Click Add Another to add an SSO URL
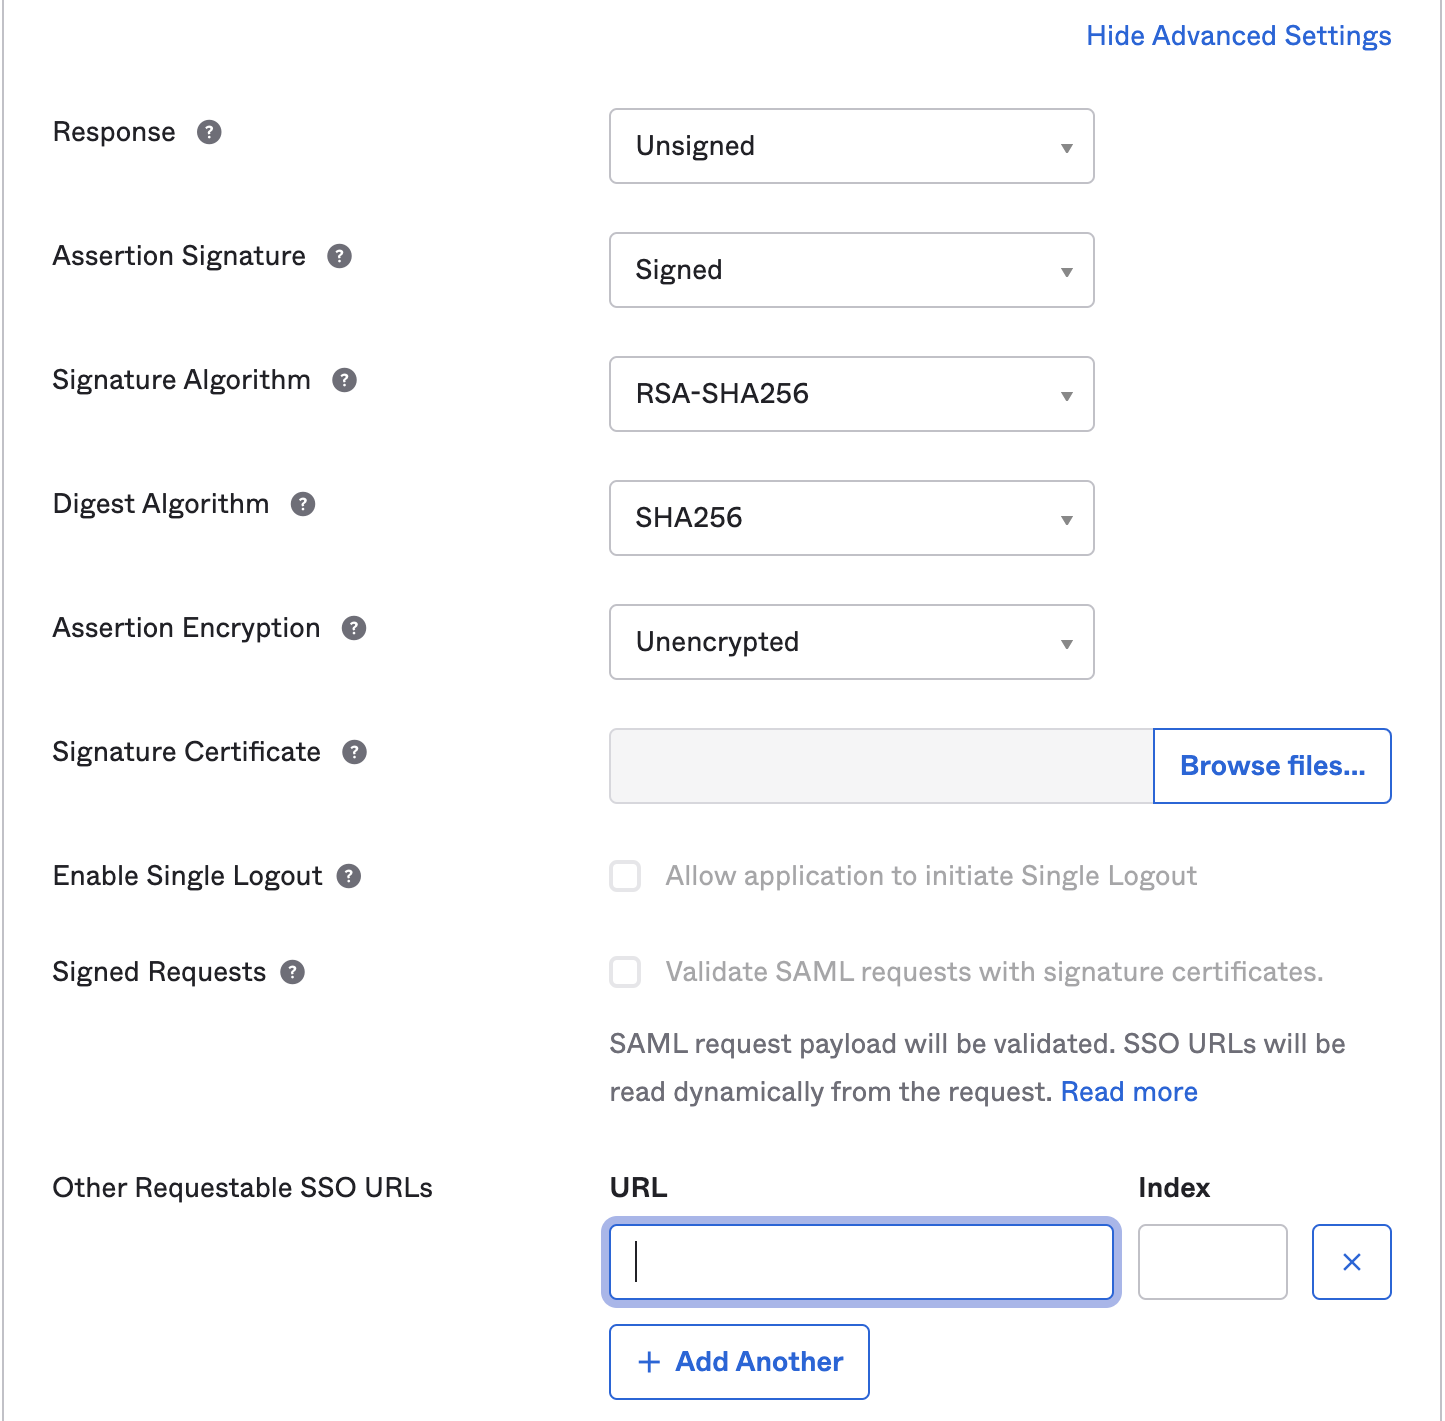1445x1421 pixels. tap(738, 1361)
